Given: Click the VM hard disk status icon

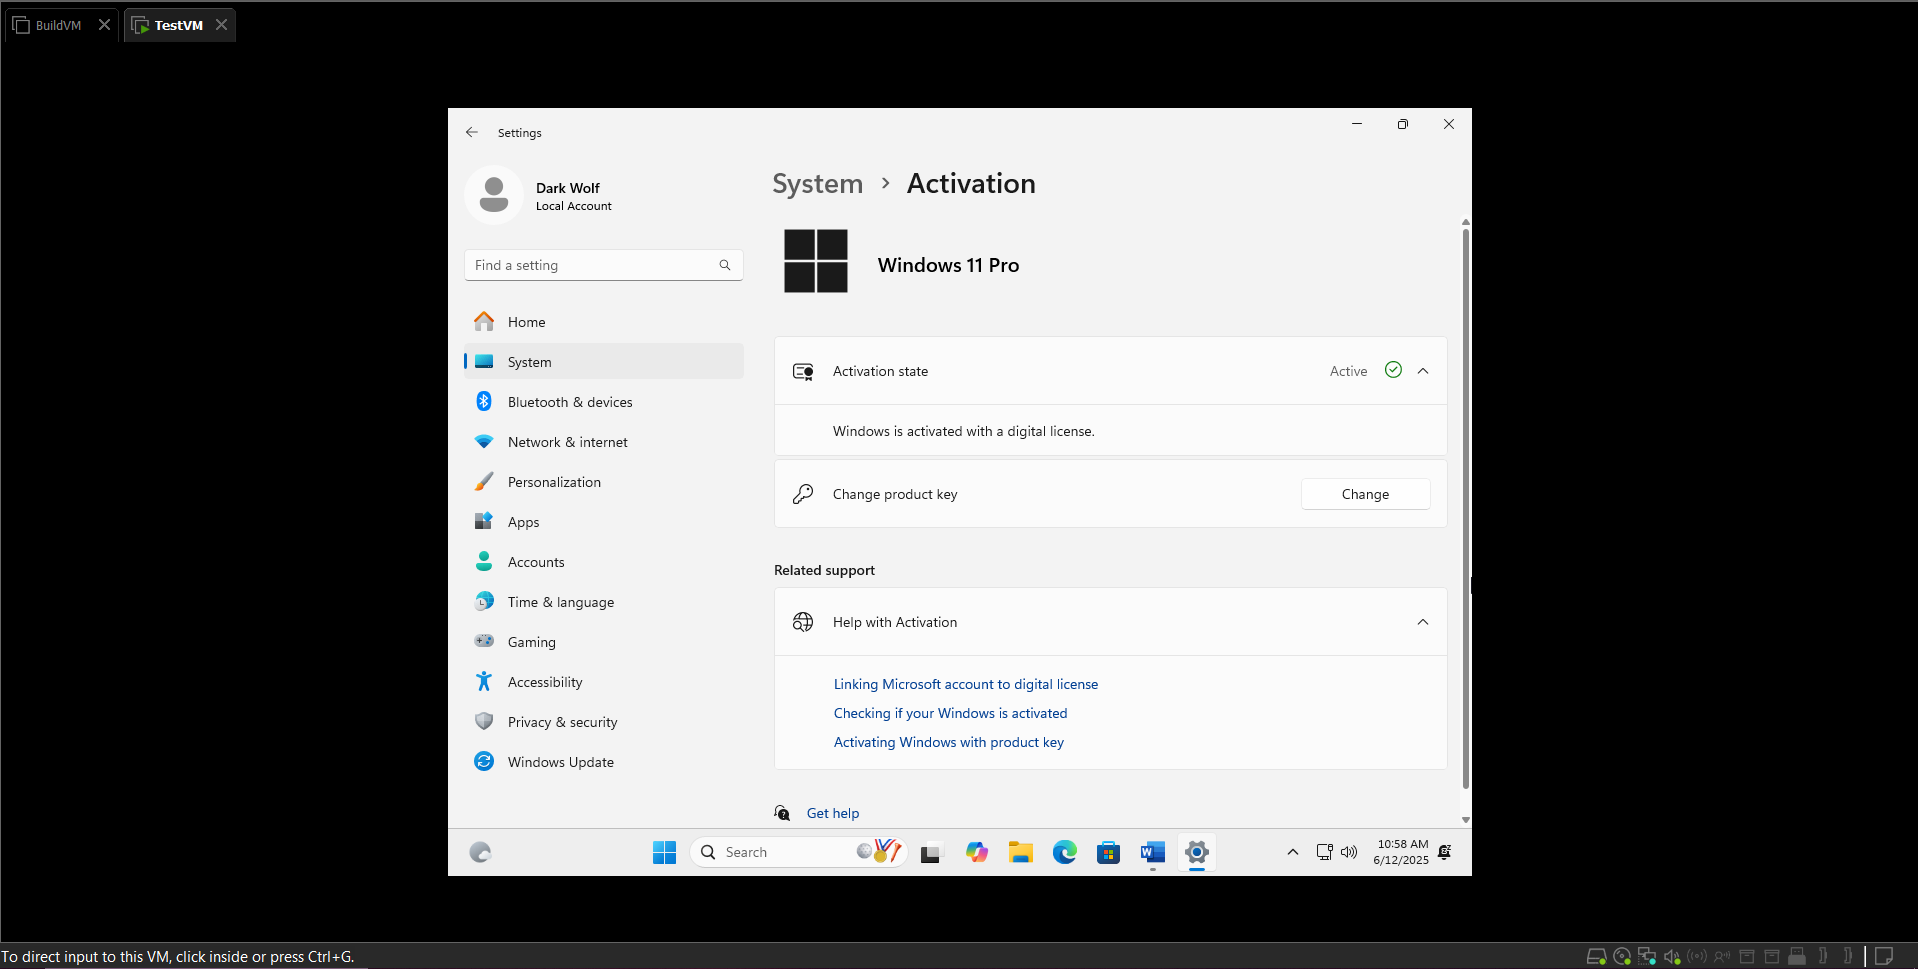Looking at the screenshot, I should point(1597,956).
